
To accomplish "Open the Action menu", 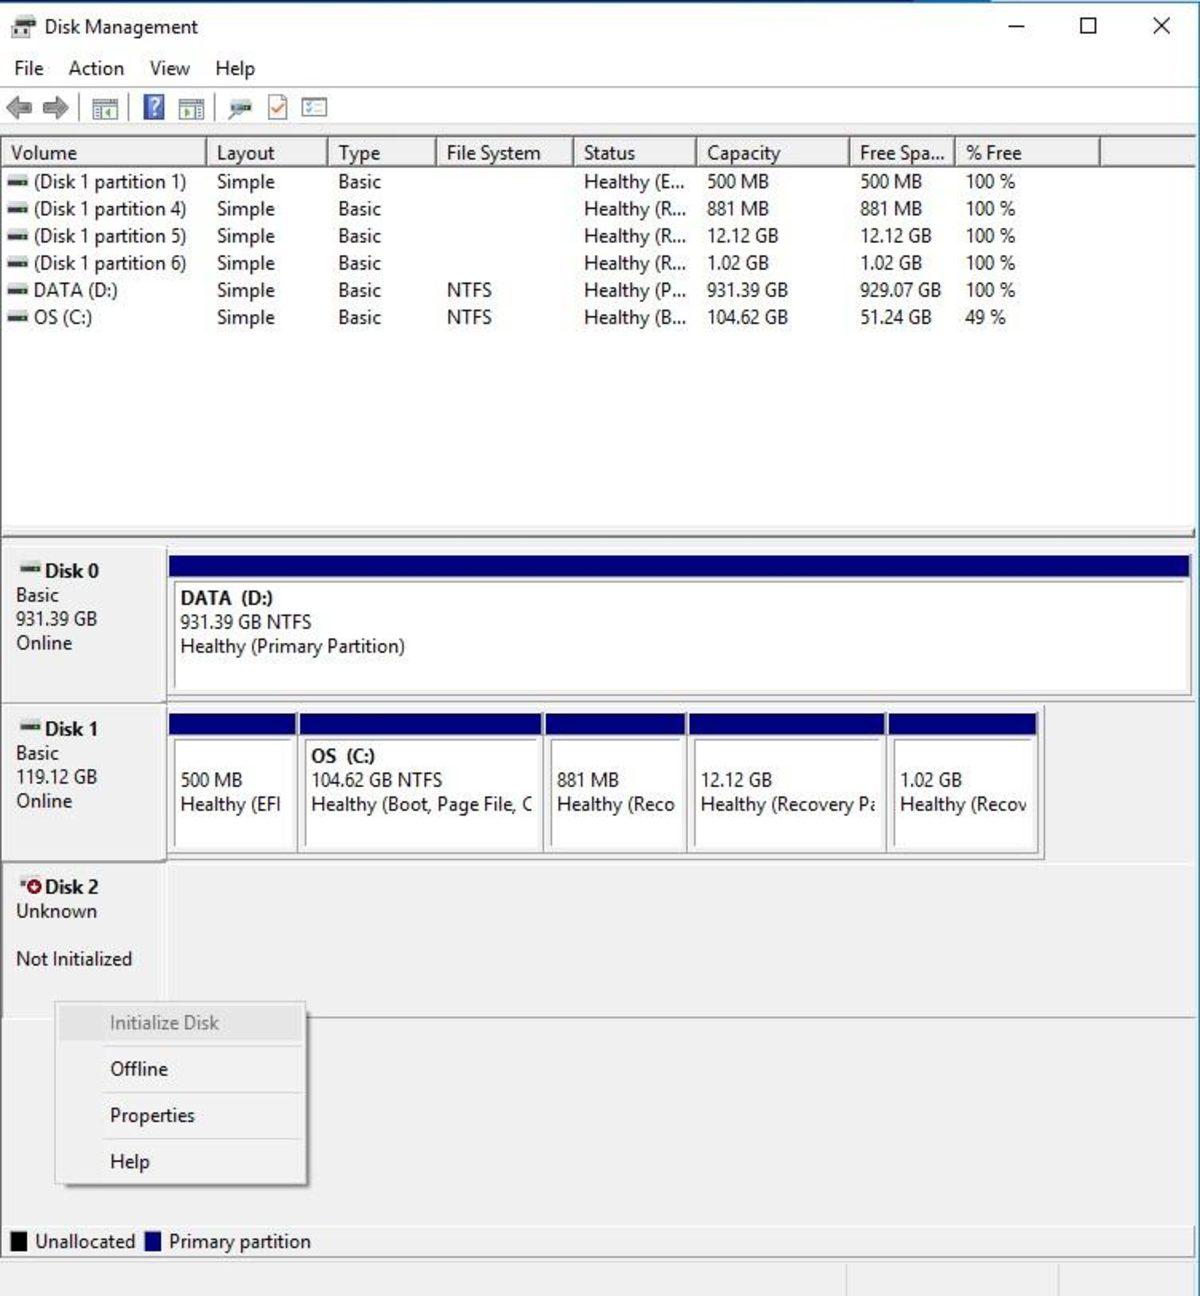I will pos(96,68).
